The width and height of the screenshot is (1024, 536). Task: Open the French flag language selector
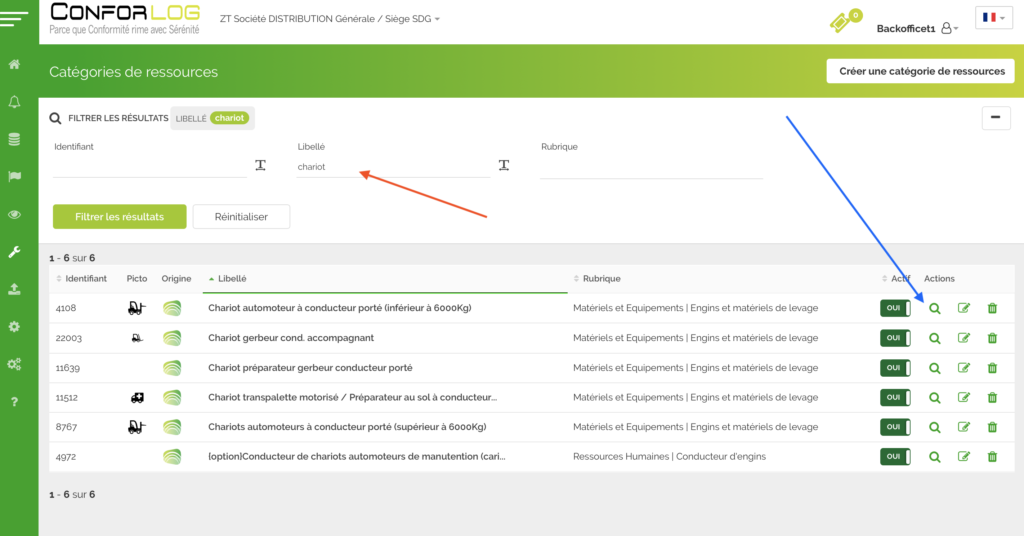[994, 18]
